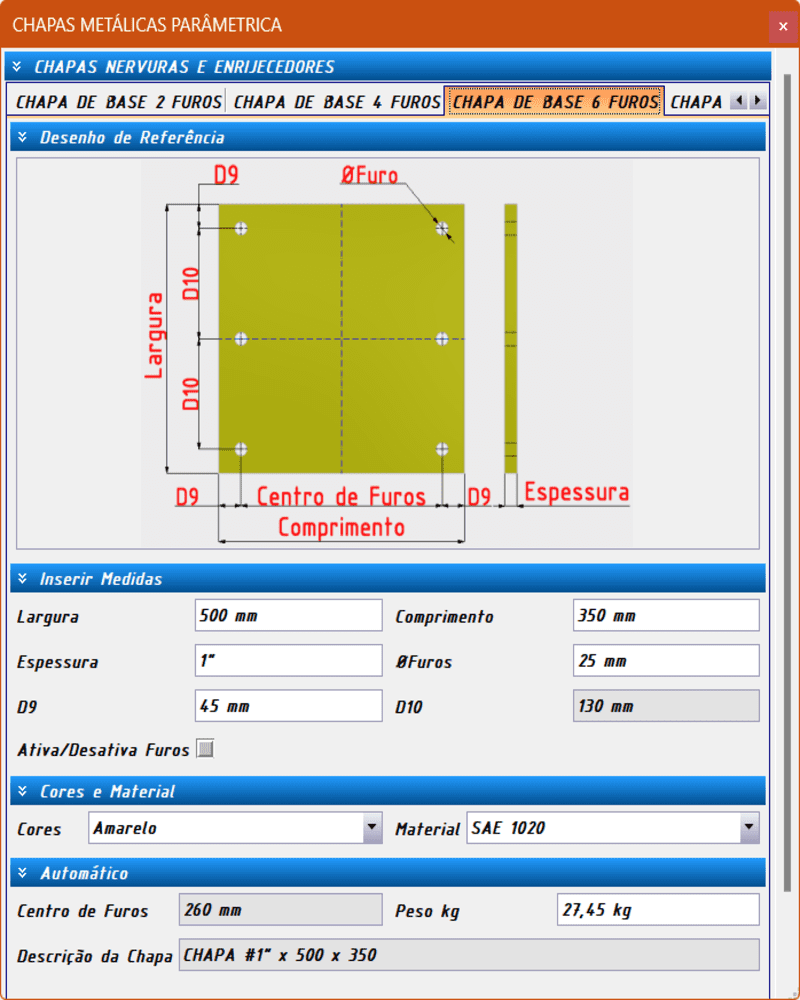Click the Comprimento input field
This screenshot has height=1000, width=800.
[x=666, y=615]
